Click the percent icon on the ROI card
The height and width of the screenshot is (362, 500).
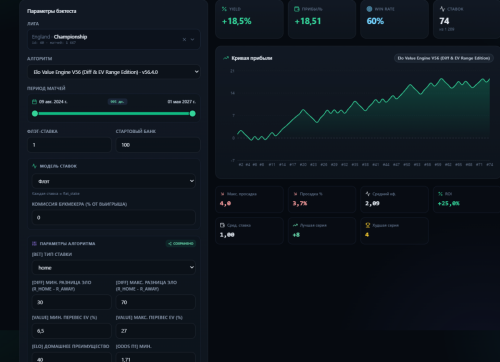[440, 194]
